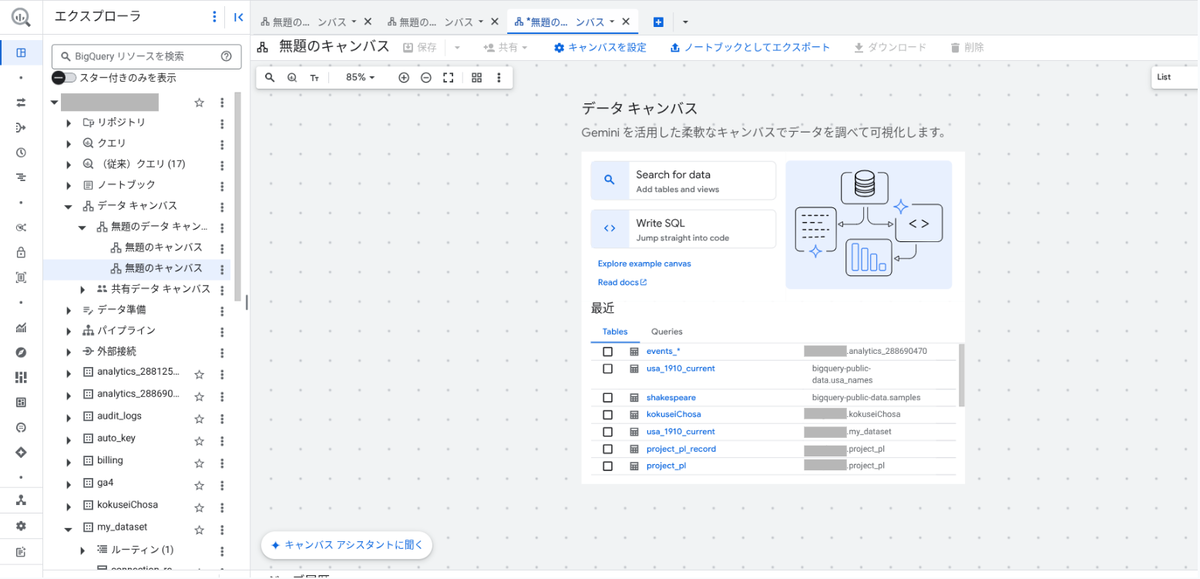Click the grid layout icon in canvas toolbar
This screenshot has width=1200, height=579.
[477, 77]
